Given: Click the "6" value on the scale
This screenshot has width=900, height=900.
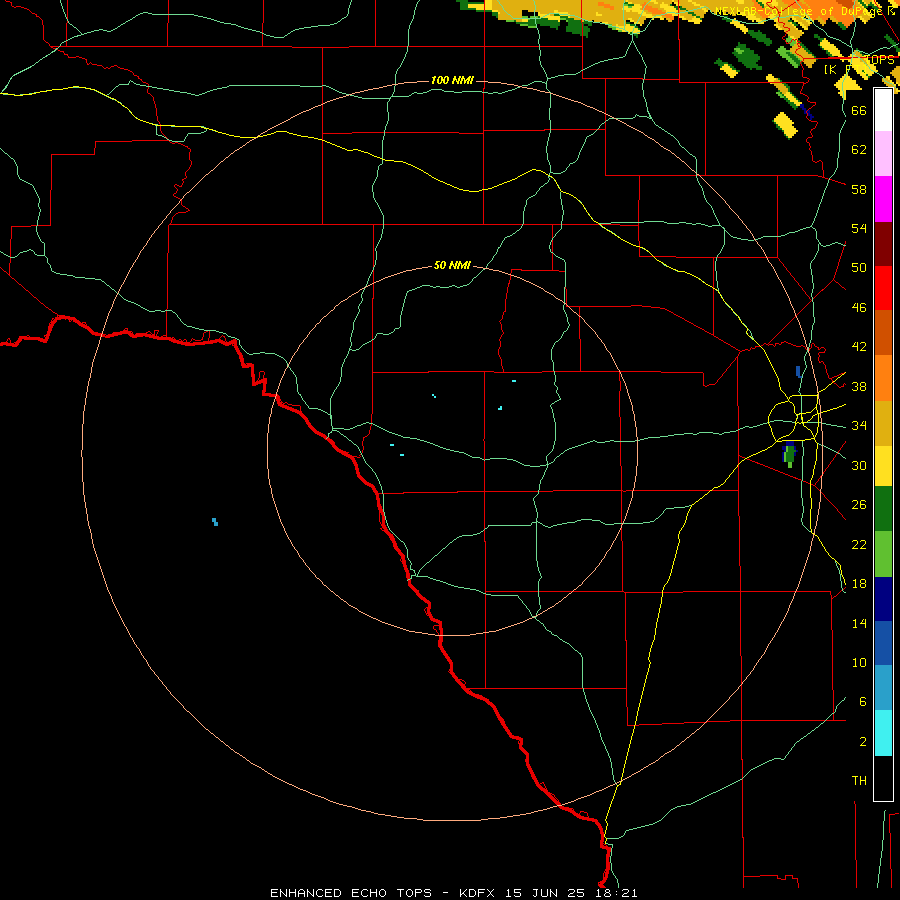Looking at the screenshot, I should (863, 702).
